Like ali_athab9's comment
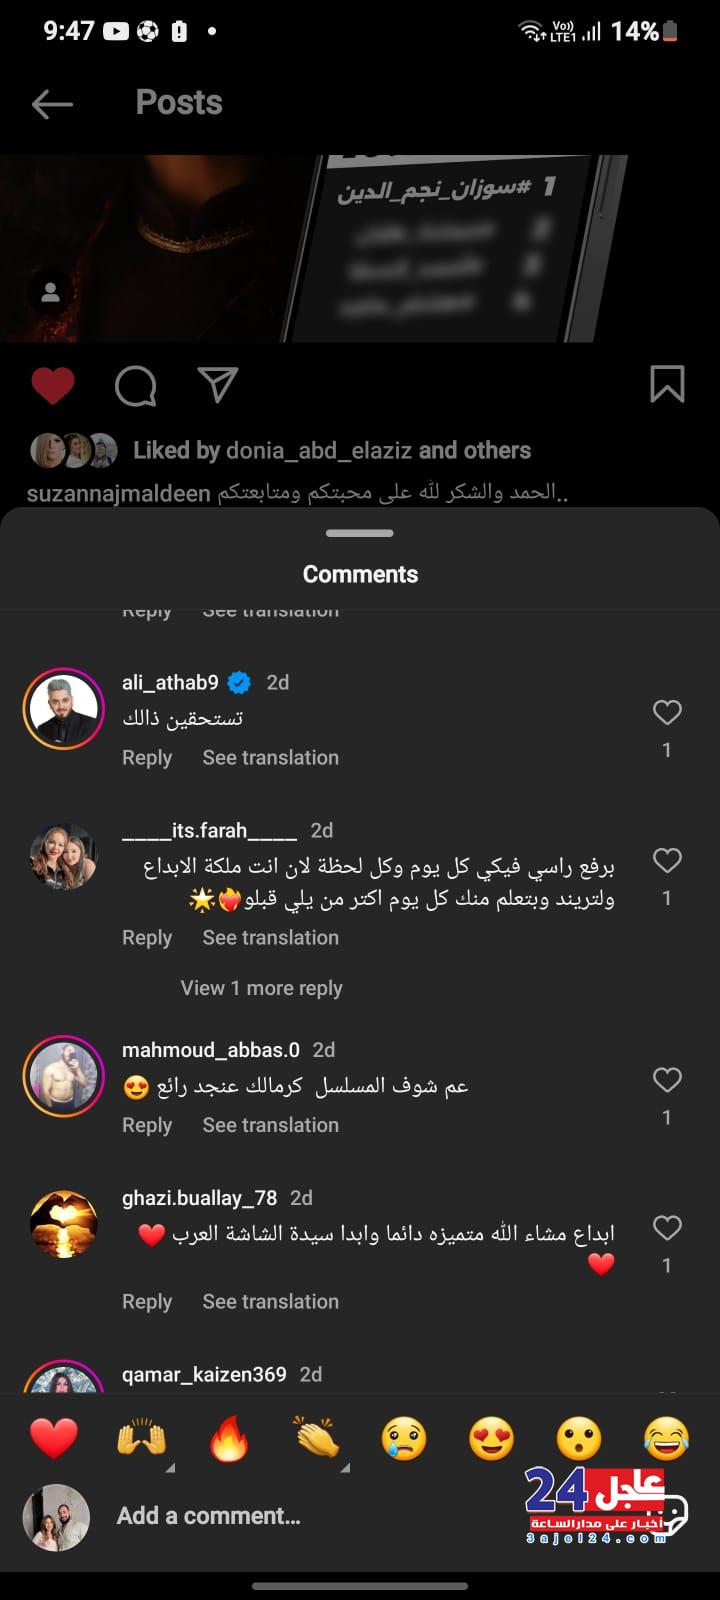720x1600 pixels. (x=667, y=713)
